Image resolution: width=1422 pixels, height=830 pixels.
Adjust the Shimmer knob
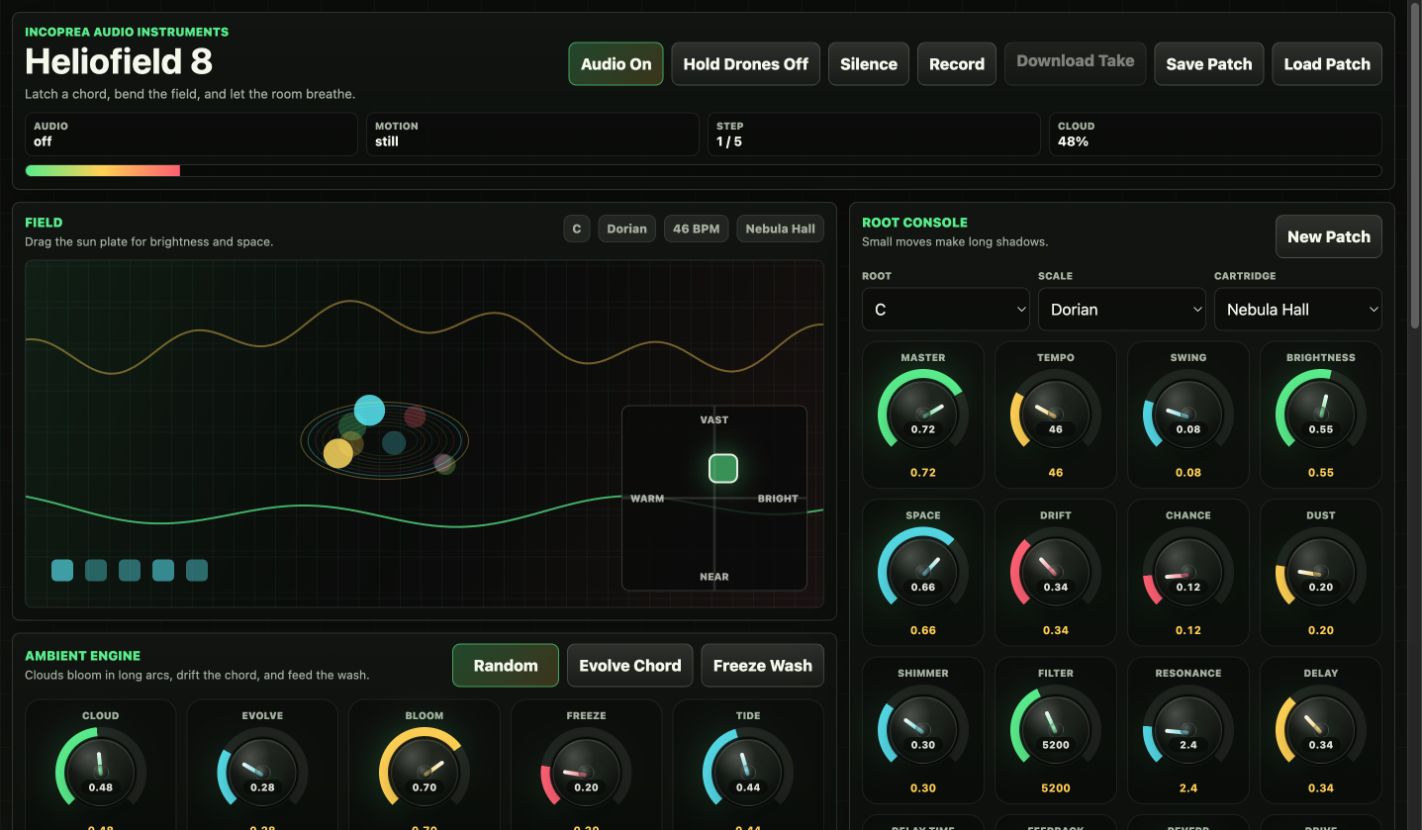(x=923, y=730)
